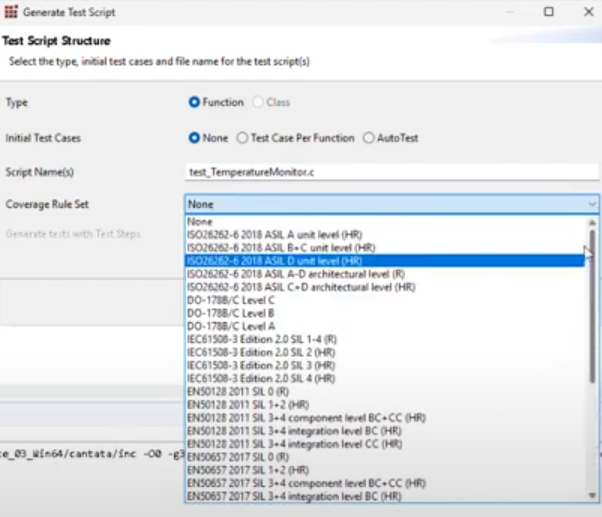The image size is (602, 517).
Task: Maximize the Generate Test Script window
Action: tap(549, 12)
